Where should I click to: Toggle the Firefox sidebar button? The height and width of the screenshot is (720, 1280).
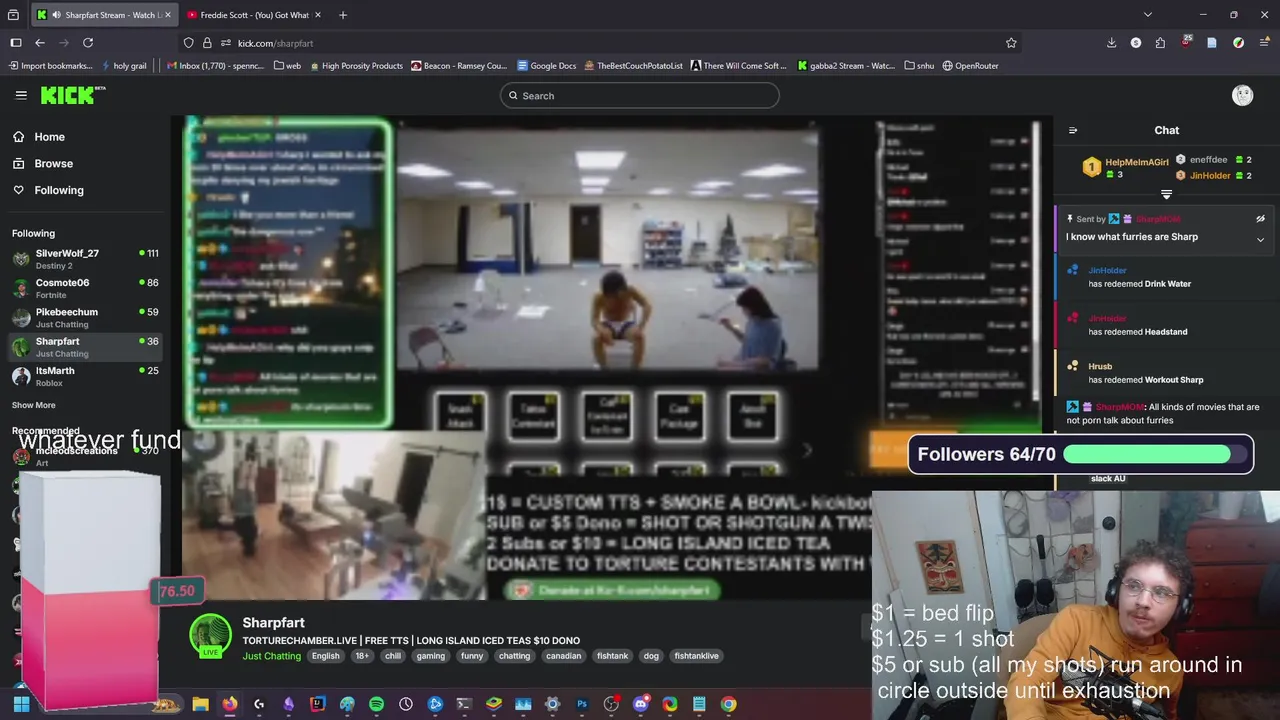[x=15, y=43]
